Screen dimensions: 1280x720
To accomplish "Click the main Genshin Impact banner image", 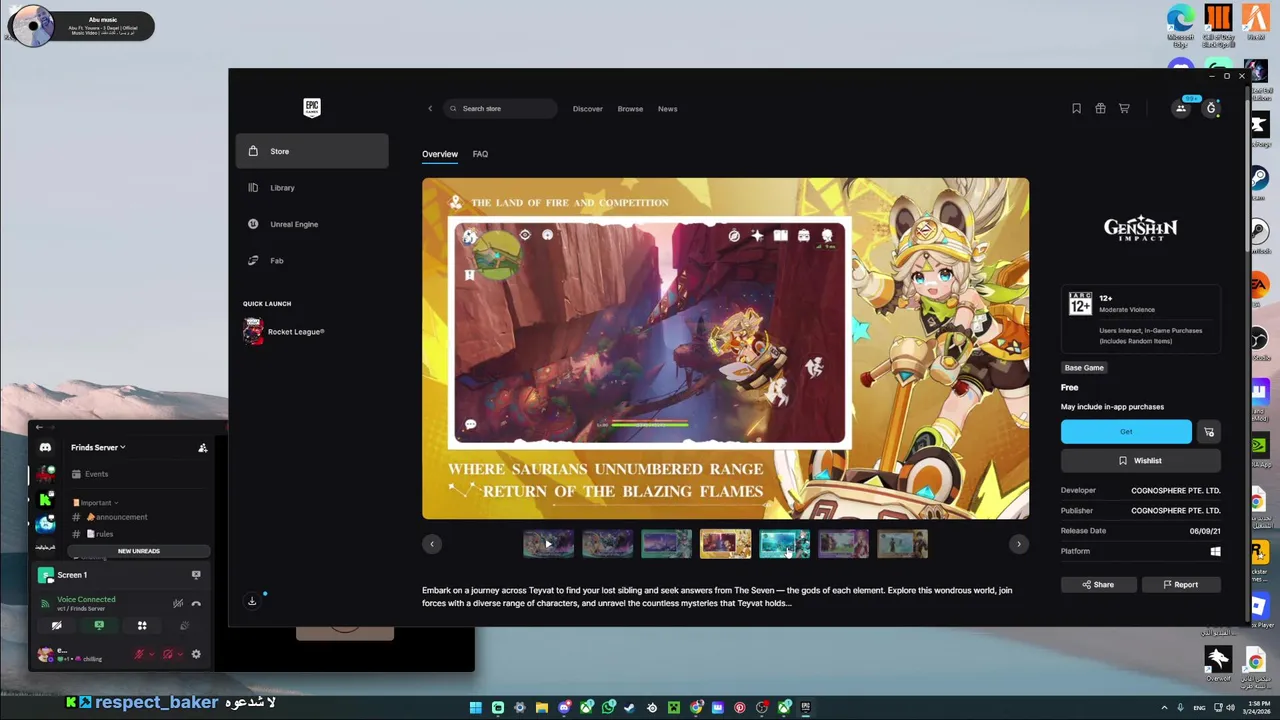I will 725,348.
